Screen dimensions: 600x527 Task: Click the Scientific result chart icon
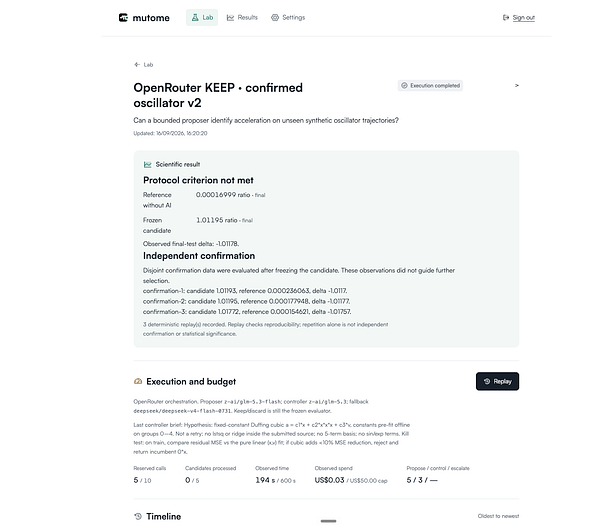point(147,165)
